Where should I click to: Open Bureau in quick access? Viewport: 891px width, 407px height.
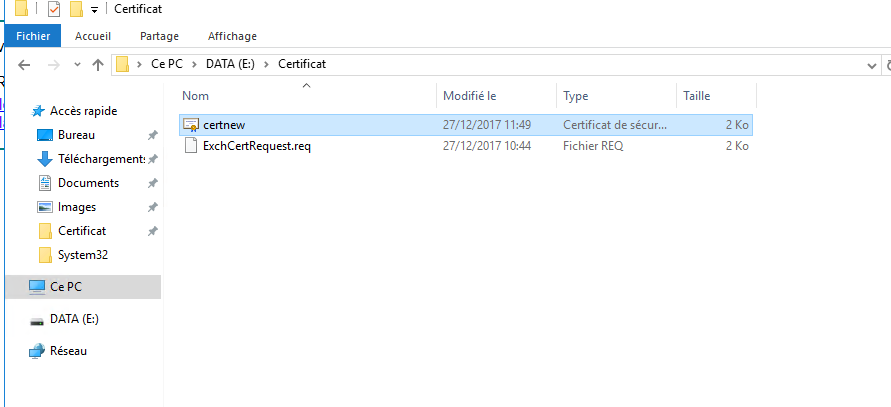click(76, 135)
